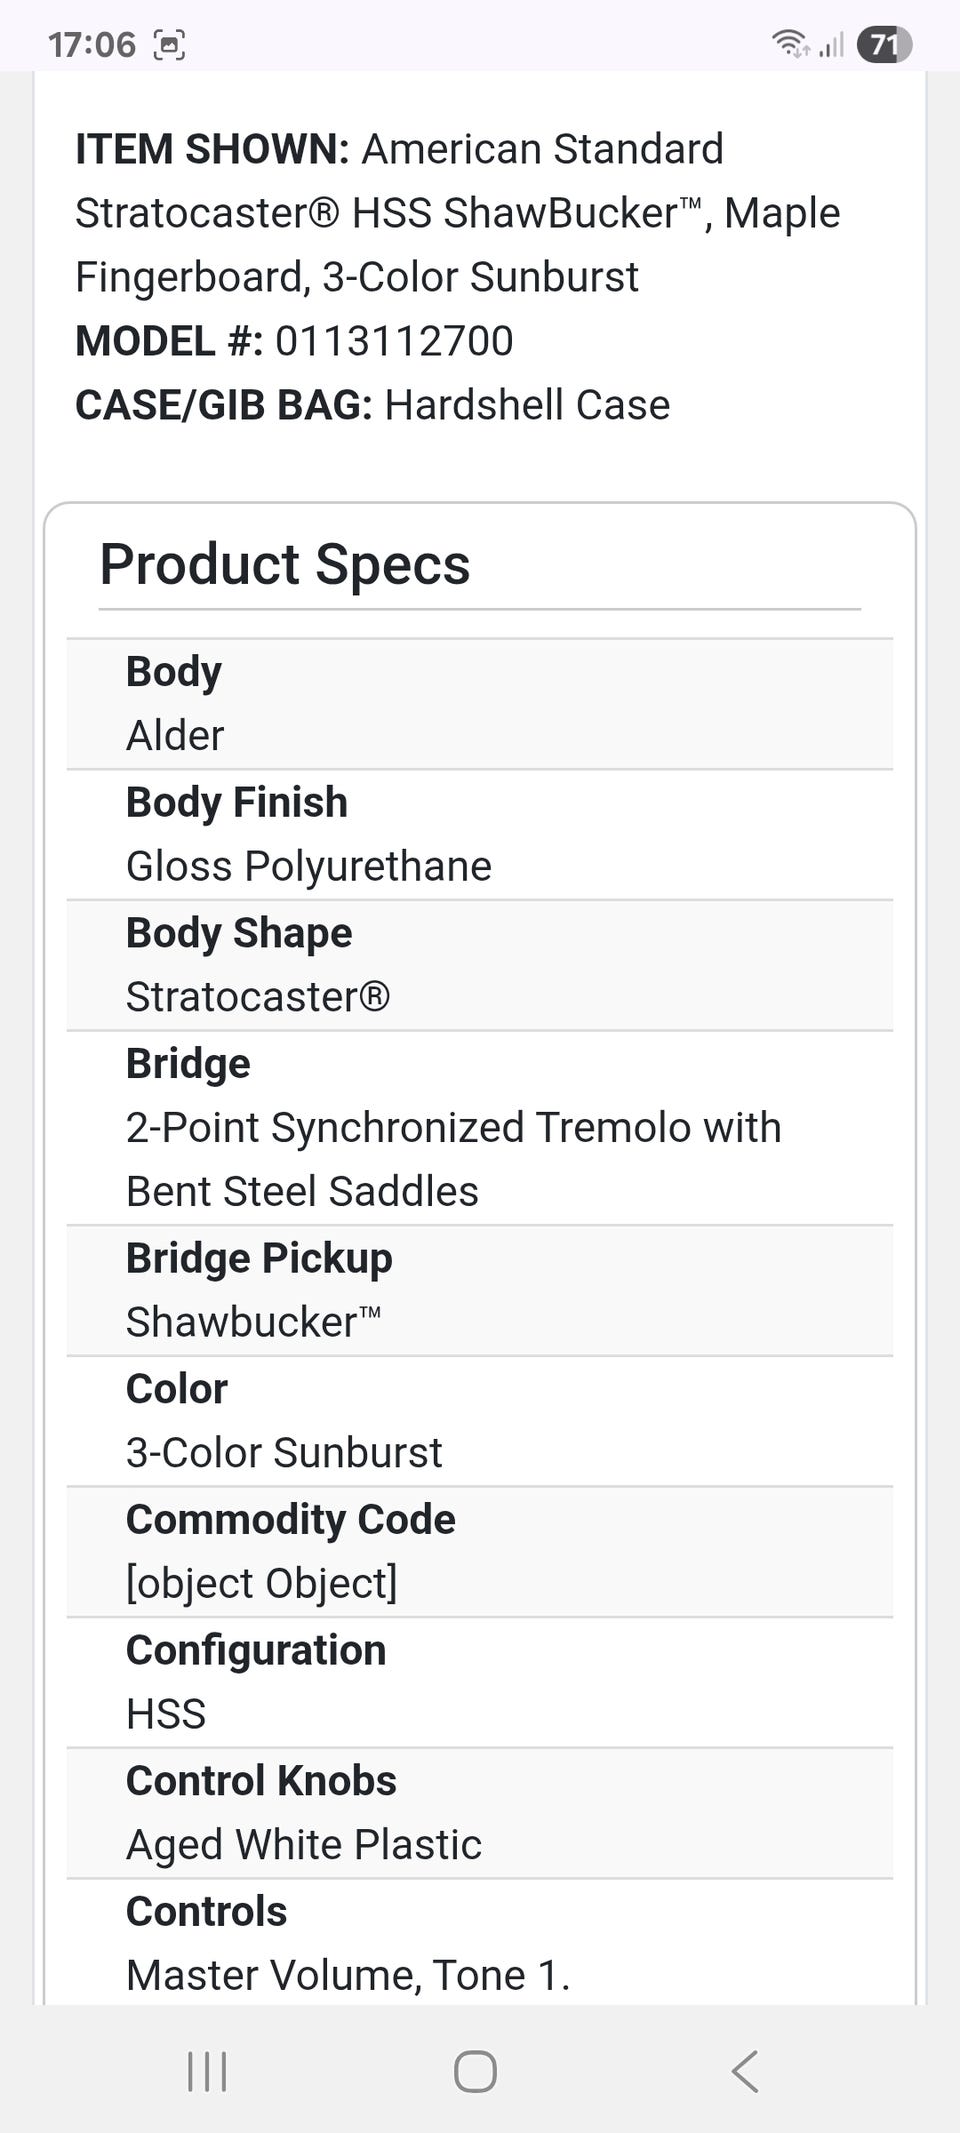
Task: Tap the model number 0113112700
Action: click(394, 341)
